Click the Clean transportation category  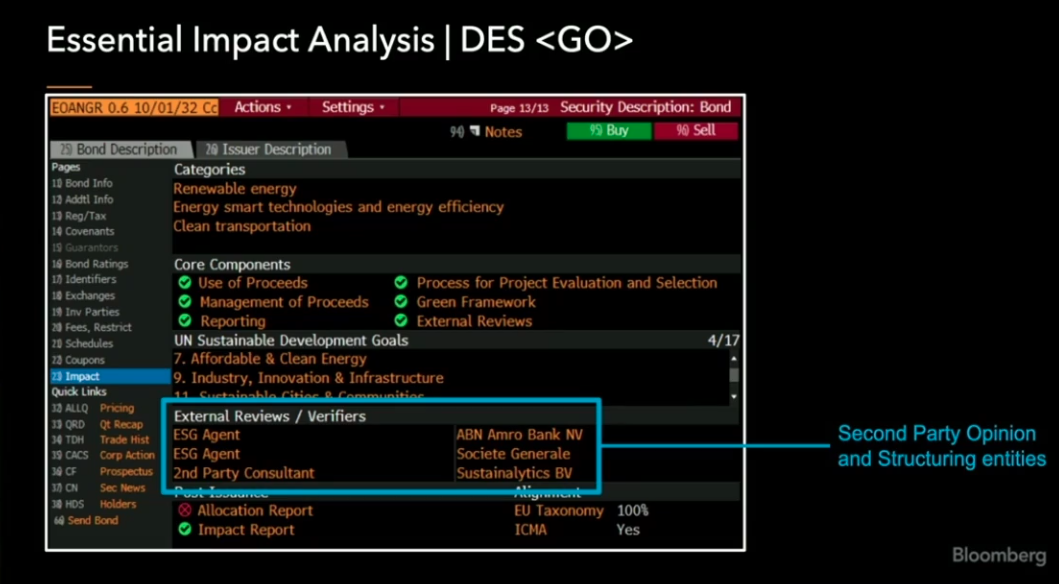(x=242, y=226)
